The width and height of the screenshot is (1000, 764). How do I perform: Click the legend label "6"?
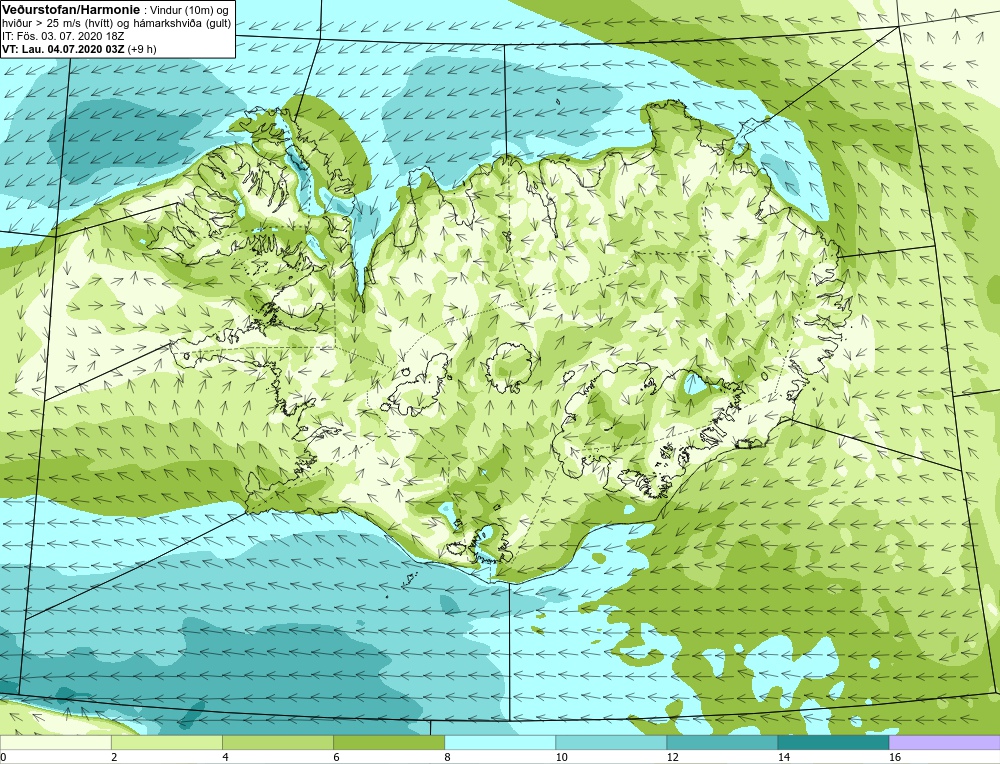tap(337, 757)
